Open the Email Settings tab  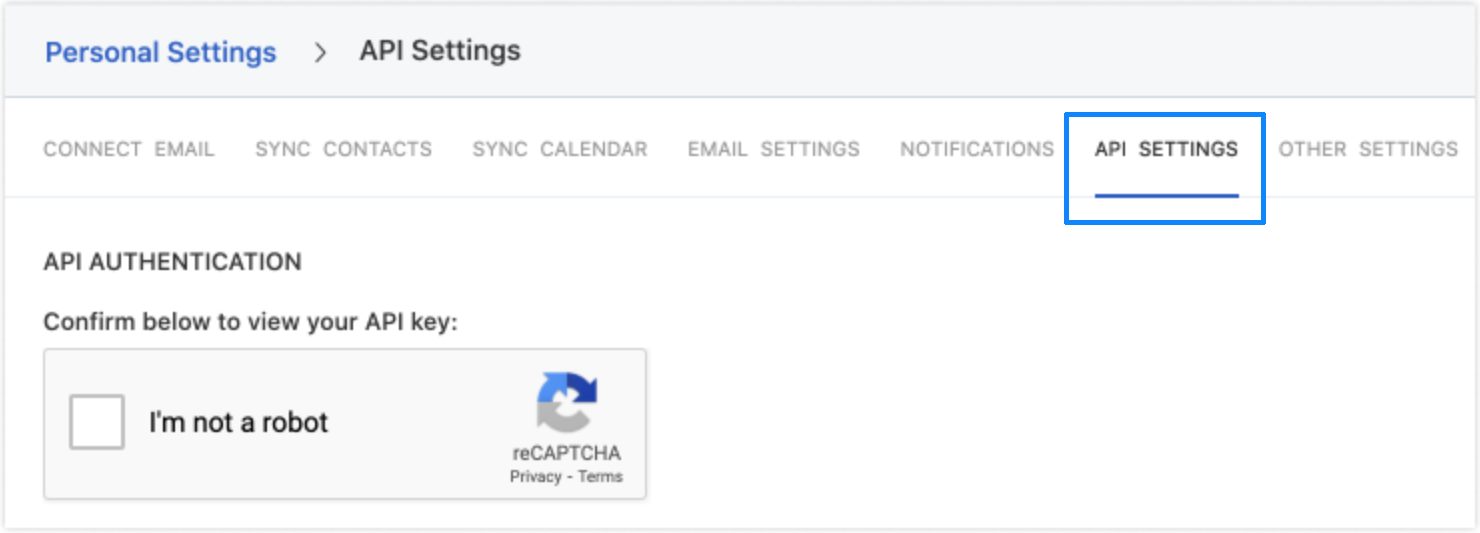774,149
